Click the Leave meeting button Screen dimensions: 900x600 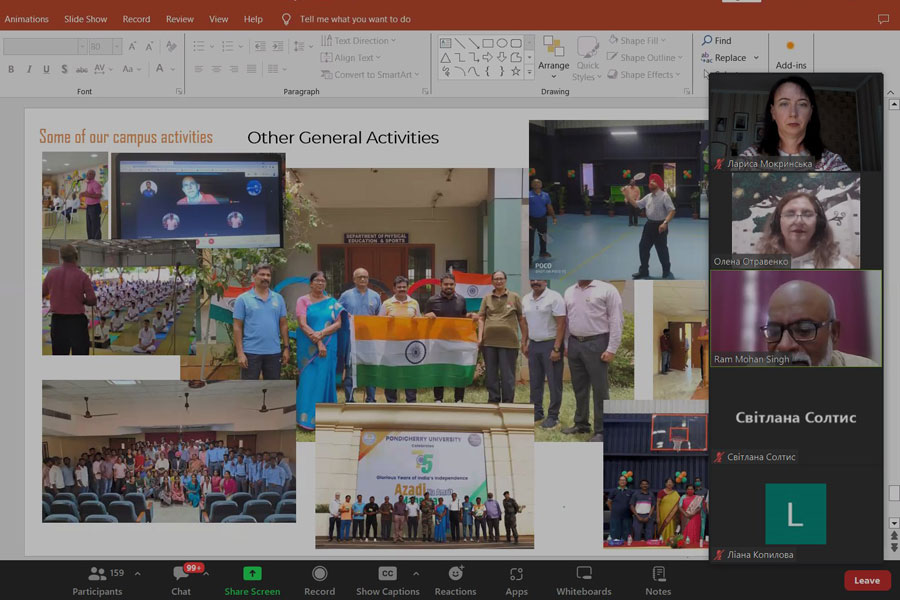click(866, 580)
